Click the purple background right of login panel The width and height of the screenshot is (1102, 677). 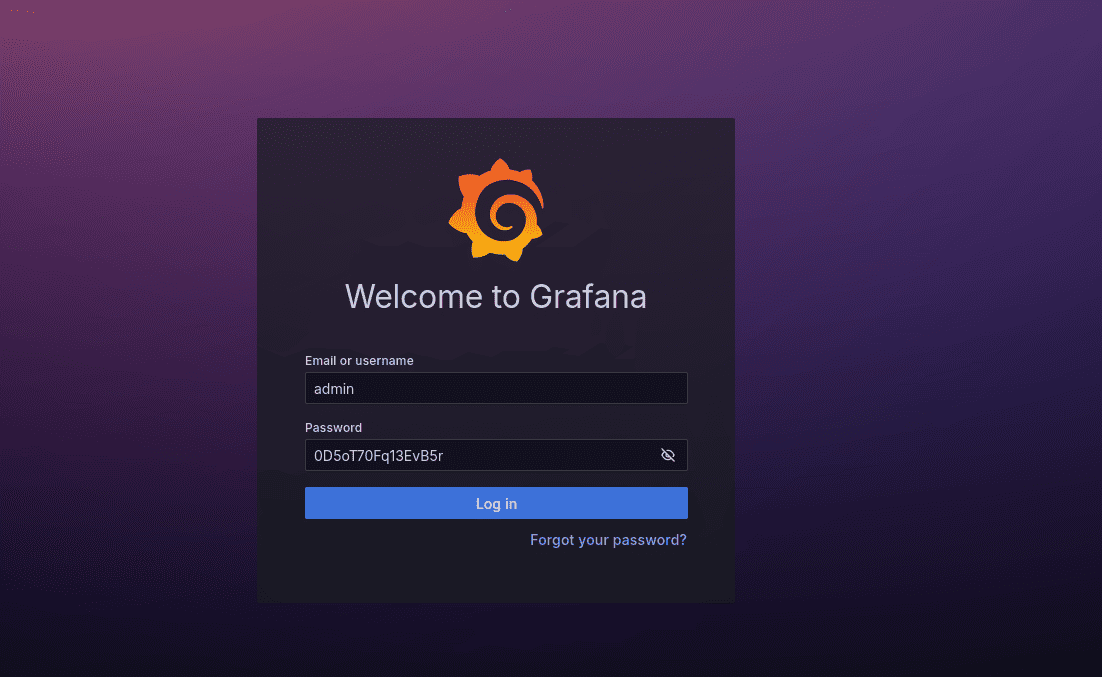920,350
